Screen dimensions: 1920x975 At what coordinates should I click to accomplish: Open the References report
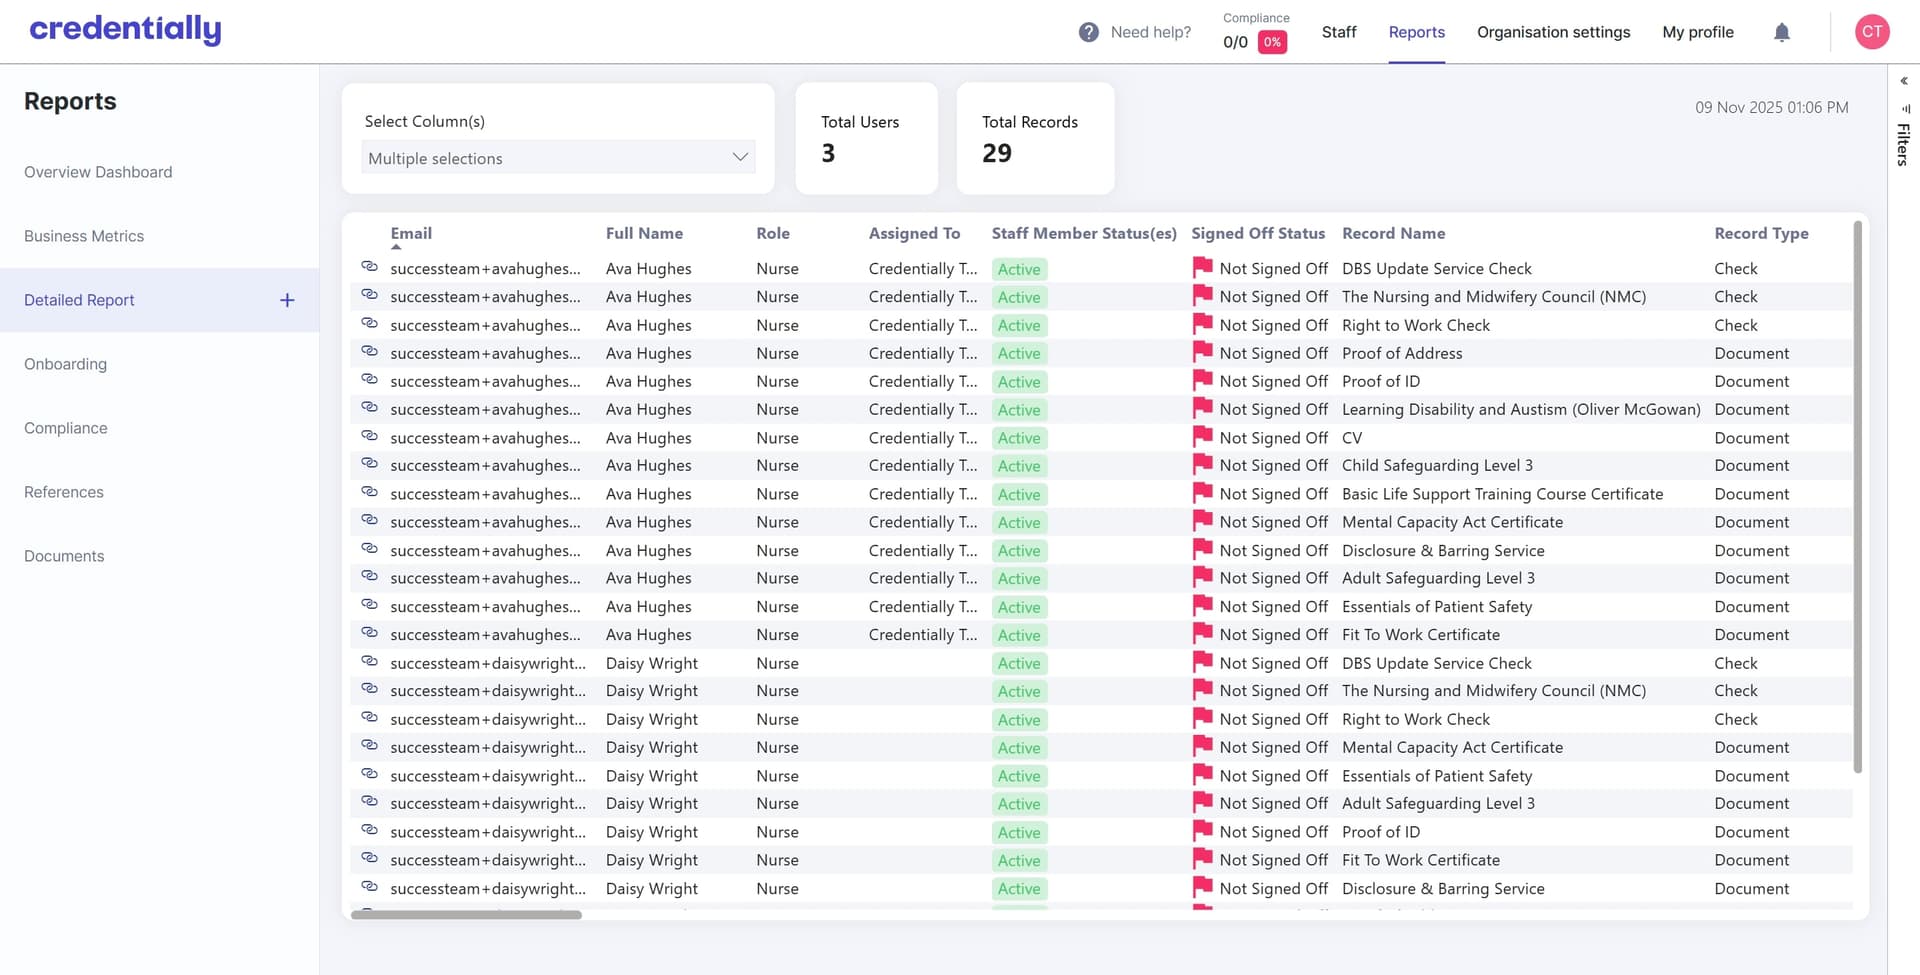[x=64, y=492]
